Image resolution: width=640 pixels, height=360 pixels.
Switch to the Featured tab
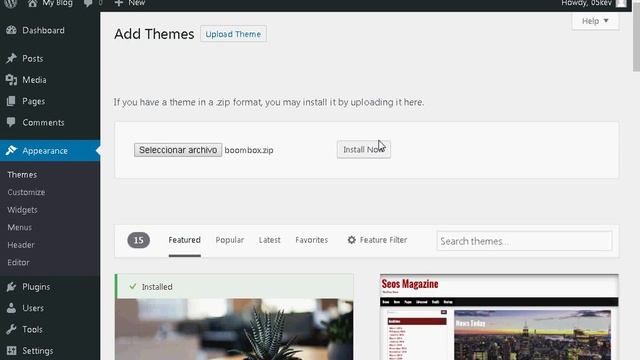click(x=184, y=240)
